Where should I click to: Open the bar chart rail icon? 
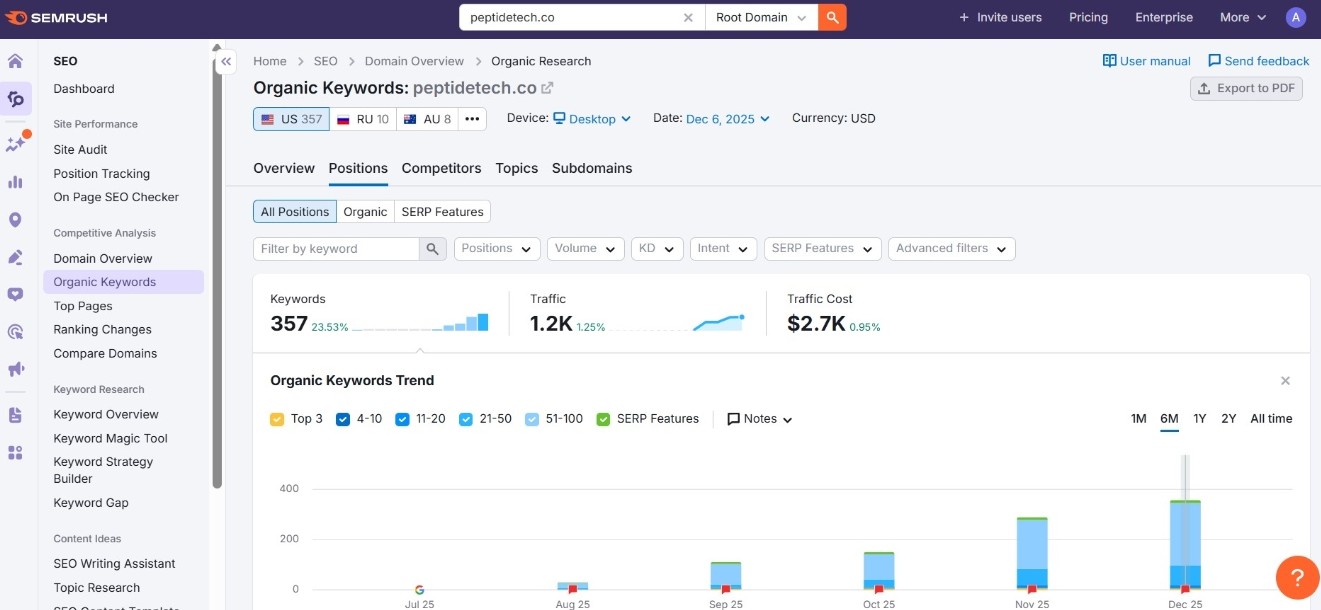(x=15, y=182)
